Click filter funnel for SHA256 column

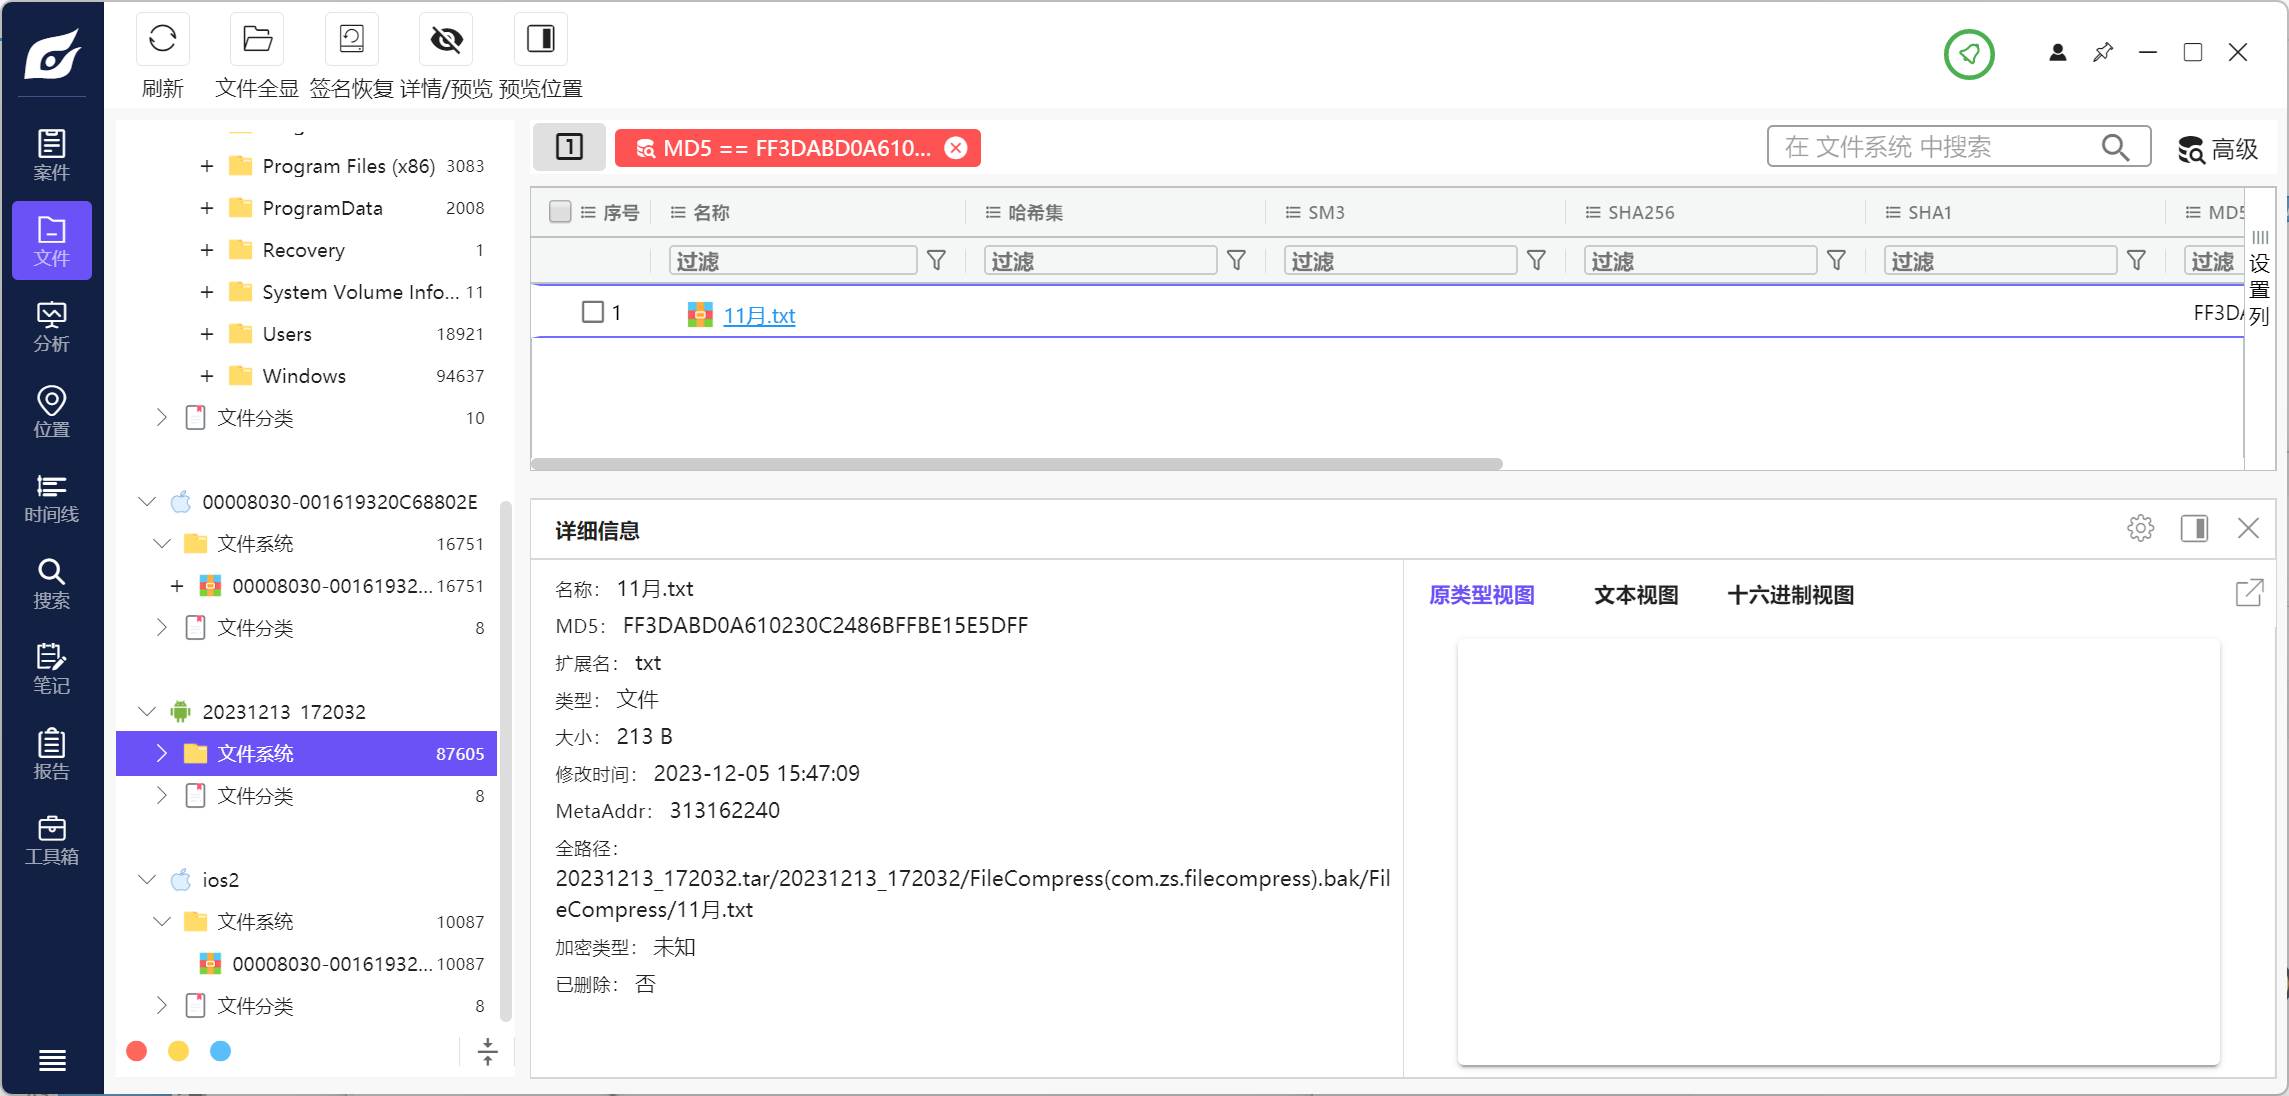[x=1837, y=261]
